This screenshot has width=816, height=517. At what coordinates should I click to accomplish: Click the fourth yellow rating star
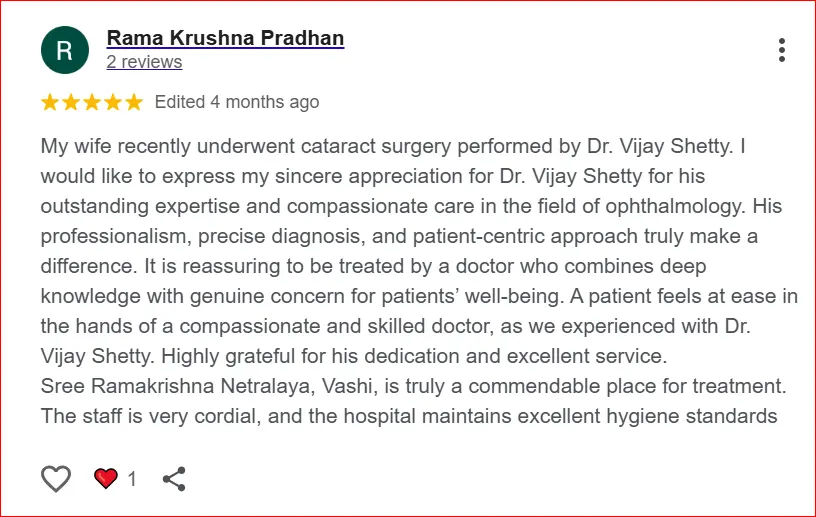[x=112, y=102]
